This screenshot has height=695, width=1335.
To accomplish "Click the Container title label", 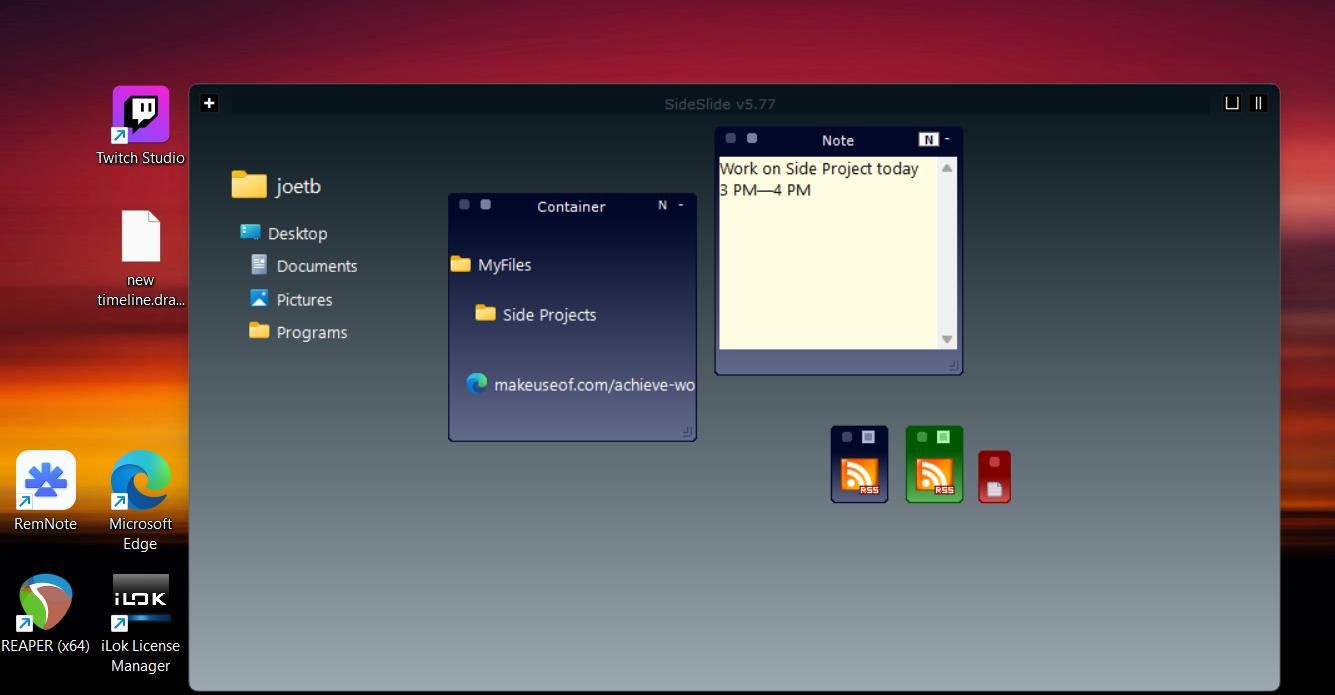I will pyautogui.click(x=571, y=206).
